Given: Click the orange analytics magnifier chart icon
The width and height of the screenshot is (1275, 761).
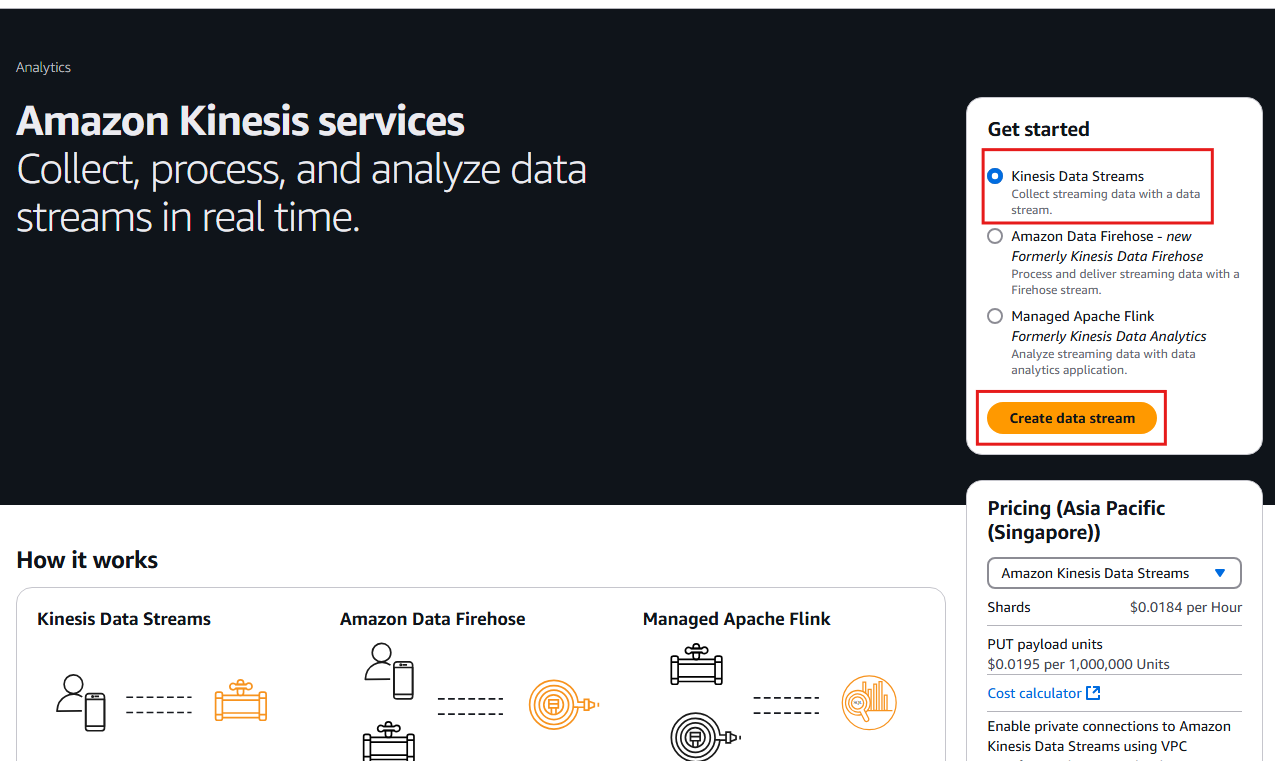Looking at the screenshot, I should tap(869, 703).
